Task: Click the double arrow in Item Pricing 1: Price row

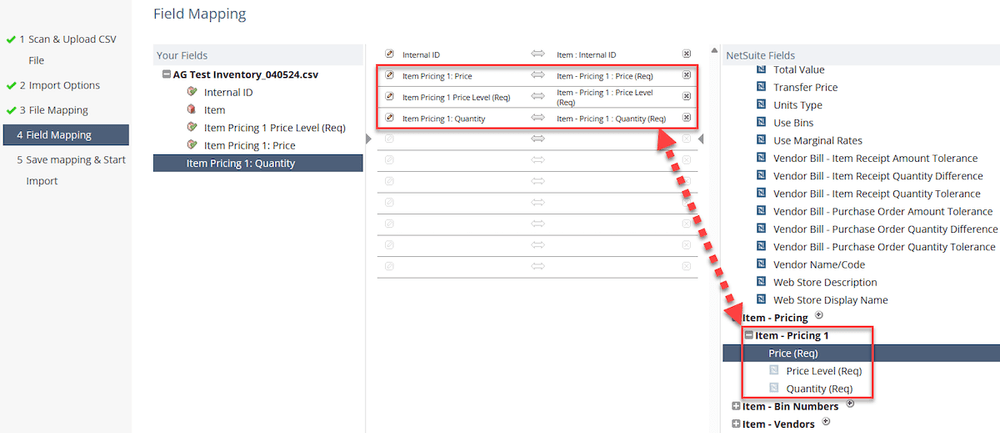Action: pos(538,75)
